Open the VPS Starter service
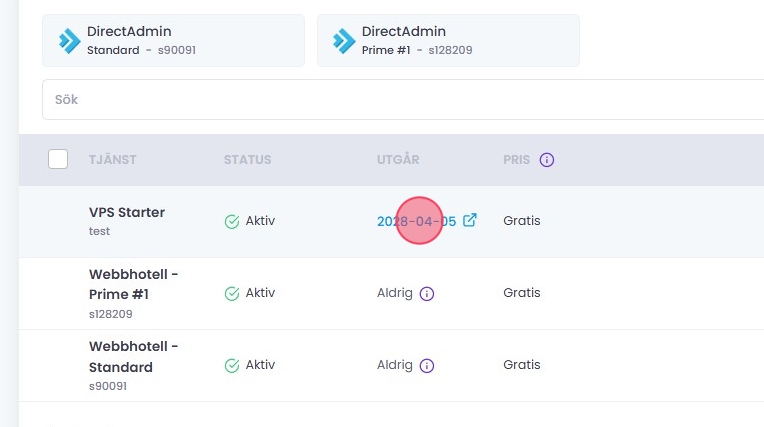 point(127,213)
